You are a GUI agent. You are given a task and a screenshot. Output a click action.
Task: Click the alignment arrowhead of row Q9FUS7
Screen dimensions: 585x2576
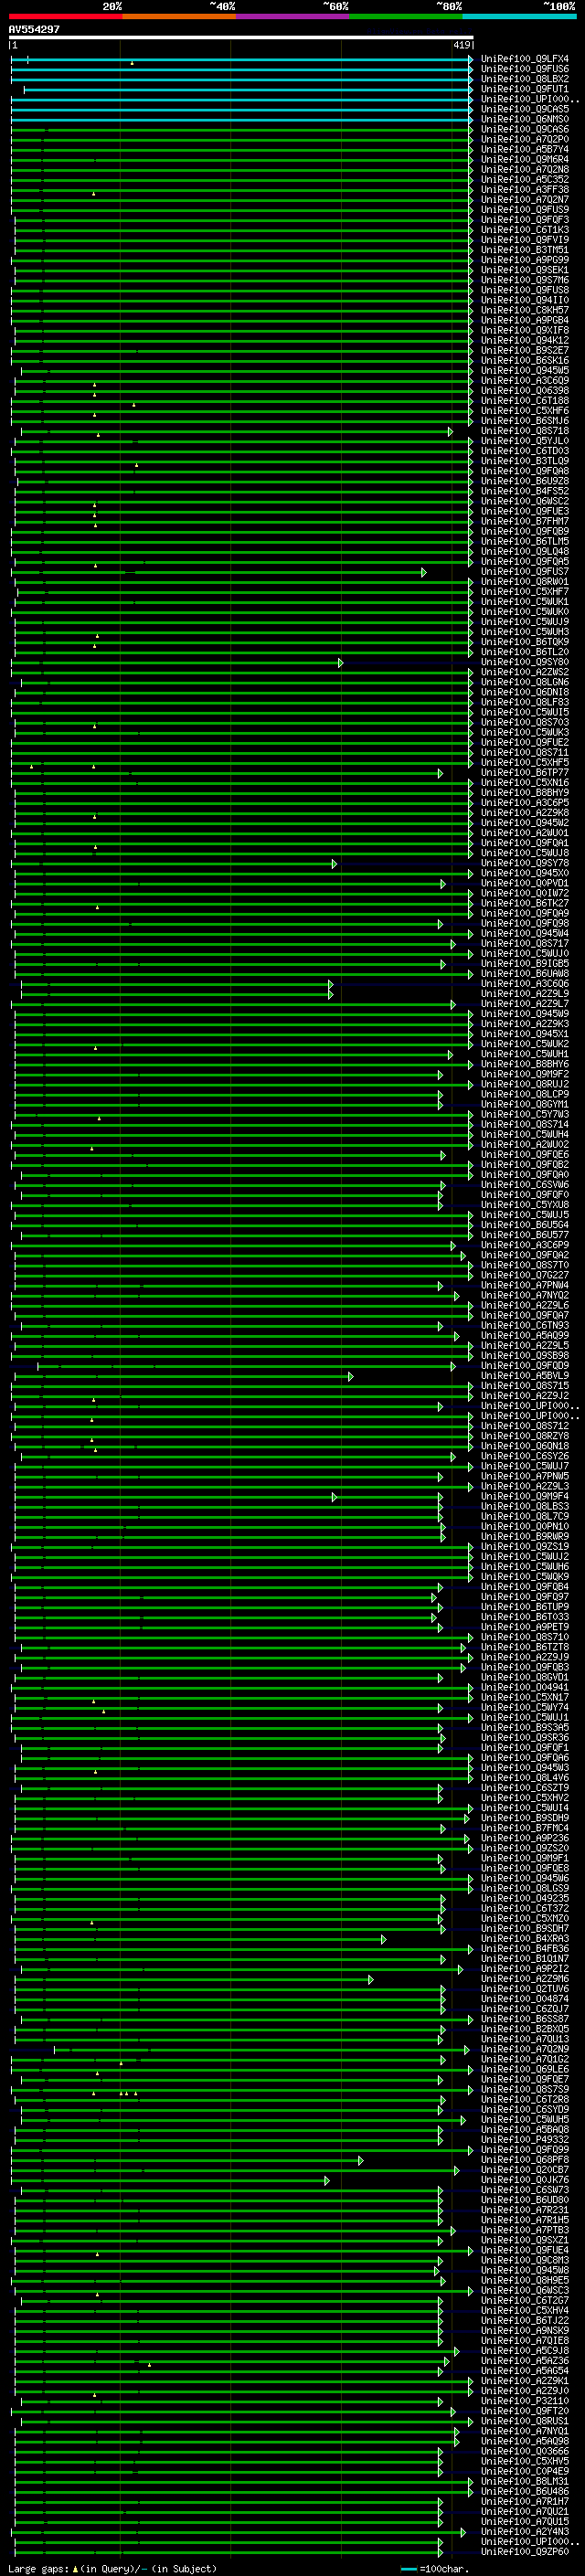pos(424,572)
